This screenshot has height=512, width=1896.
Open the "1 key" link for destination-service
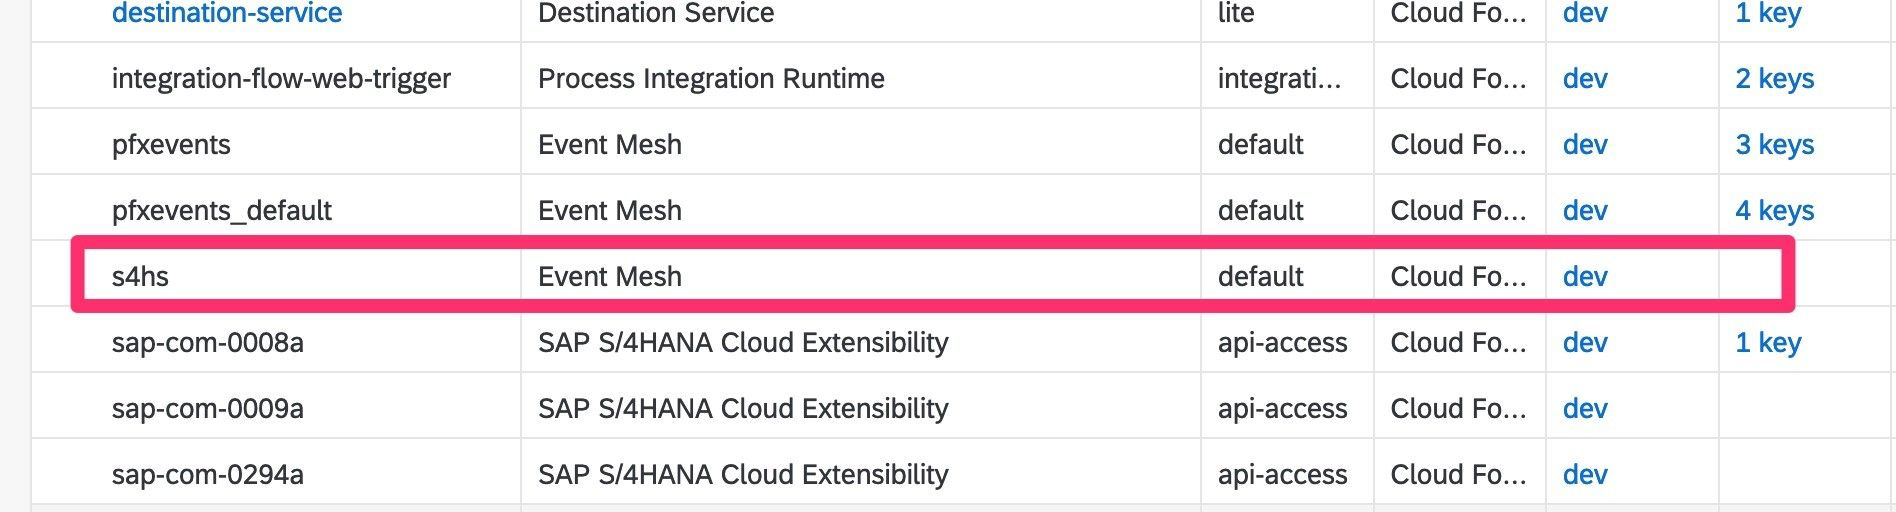coord(1767,13)
